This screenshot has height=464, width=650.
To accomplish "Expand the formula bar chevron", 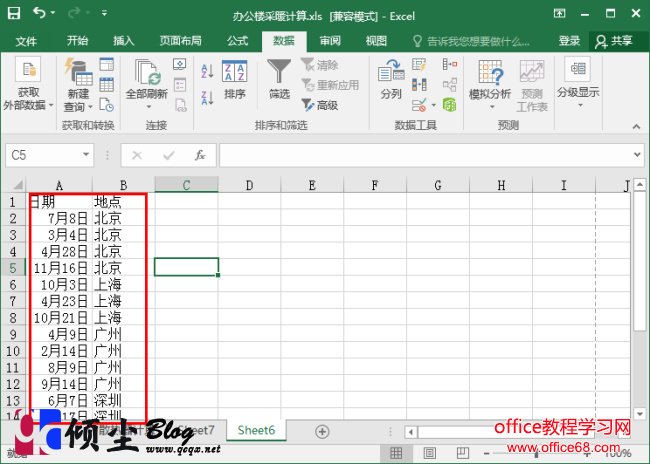I will click(x=637, y=155).
